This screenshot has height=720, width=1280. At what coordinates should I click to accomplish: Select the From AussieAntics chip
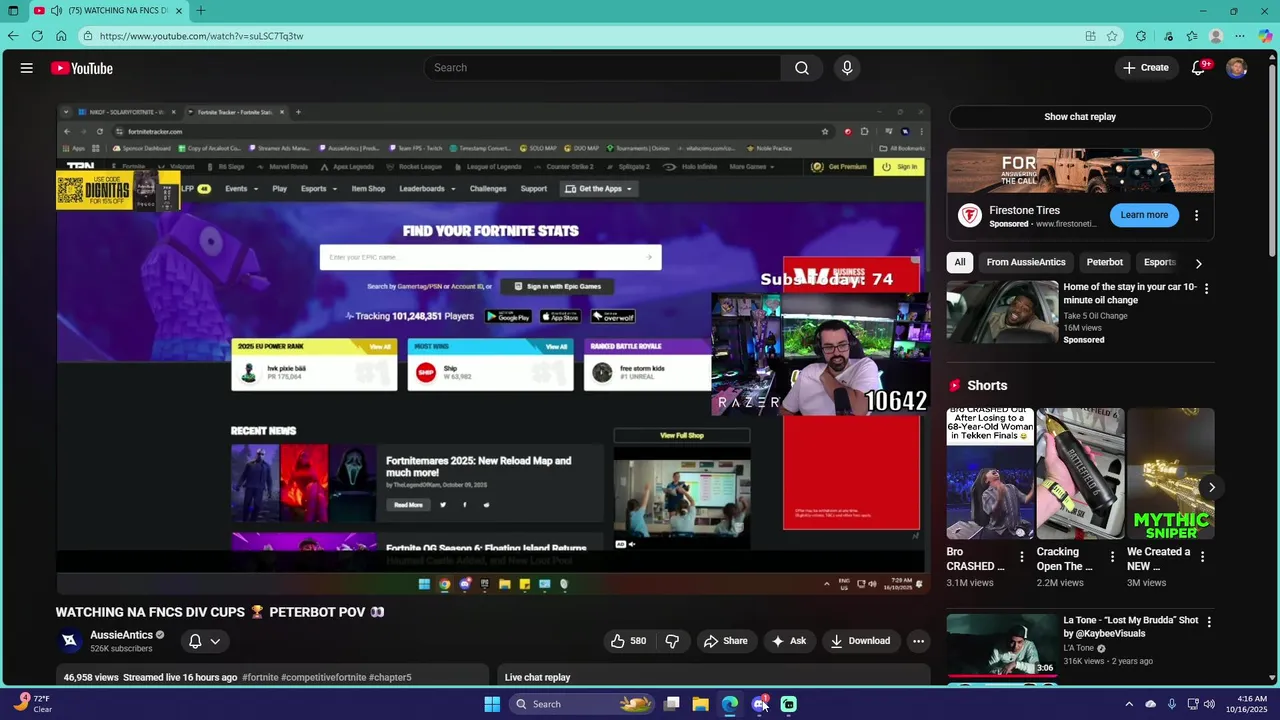tap(1026, 262)
